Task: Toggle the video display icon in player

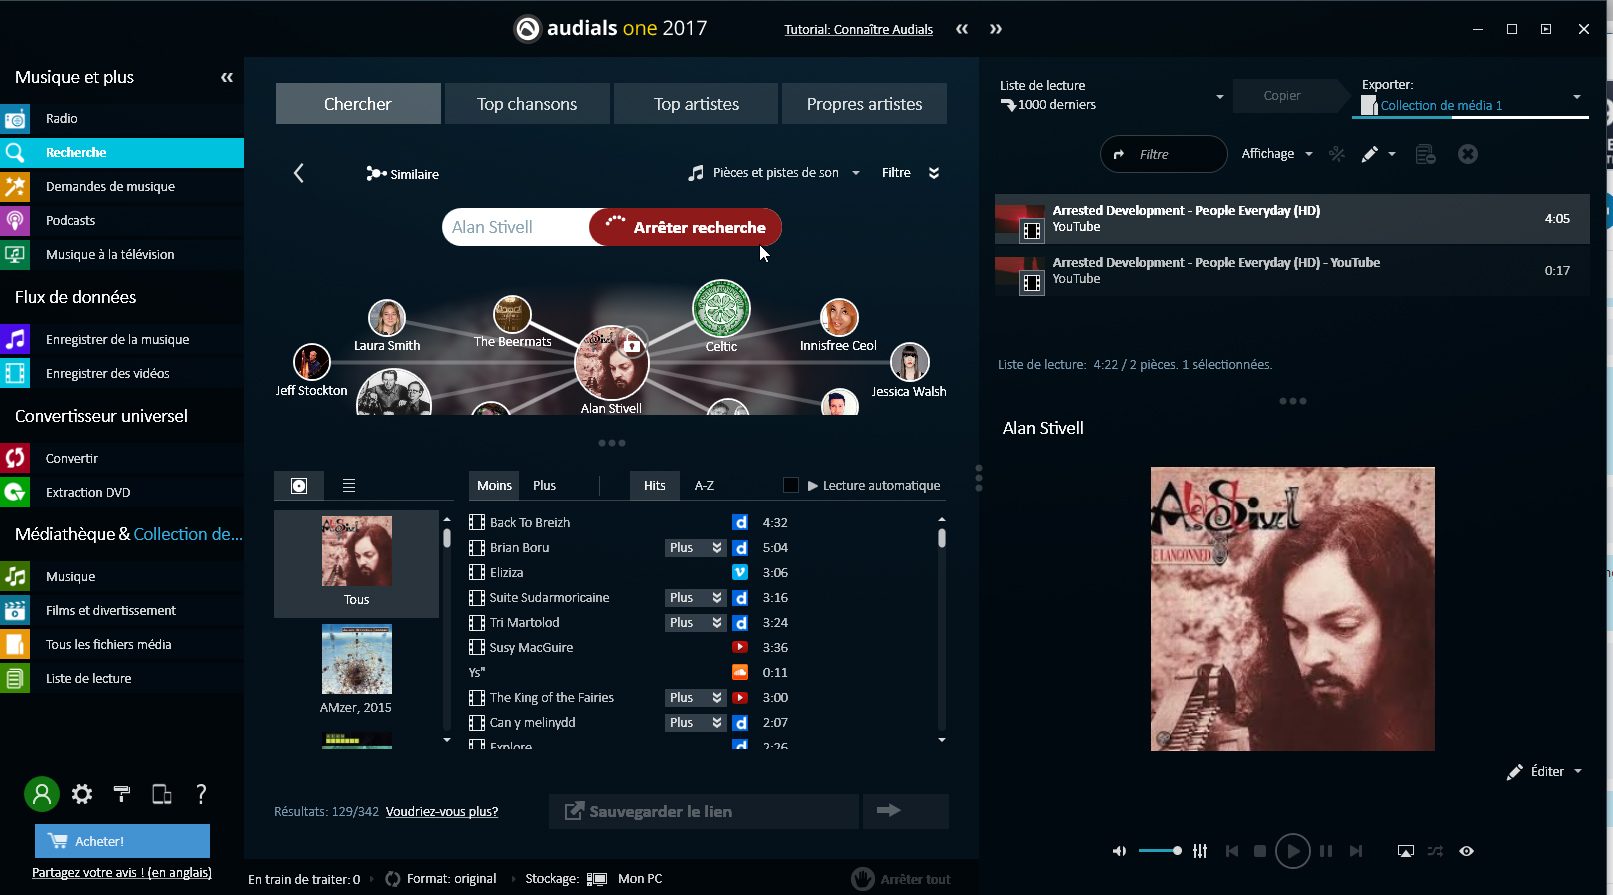Action: click(1405, 851)
